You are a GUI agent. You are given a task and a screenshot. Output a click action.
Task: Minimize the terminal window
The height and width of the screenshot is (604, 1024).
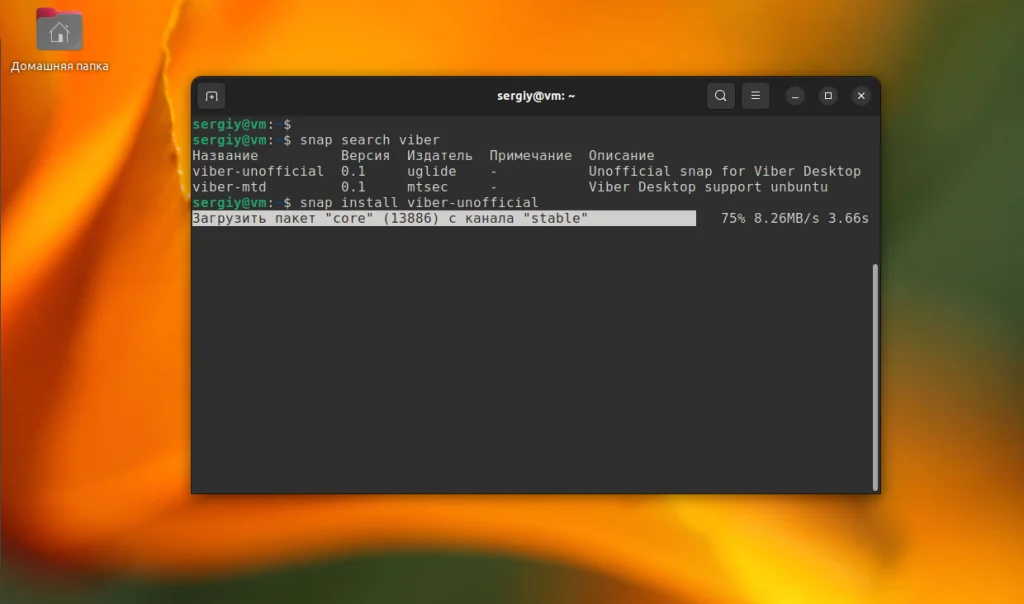[795, 96]
